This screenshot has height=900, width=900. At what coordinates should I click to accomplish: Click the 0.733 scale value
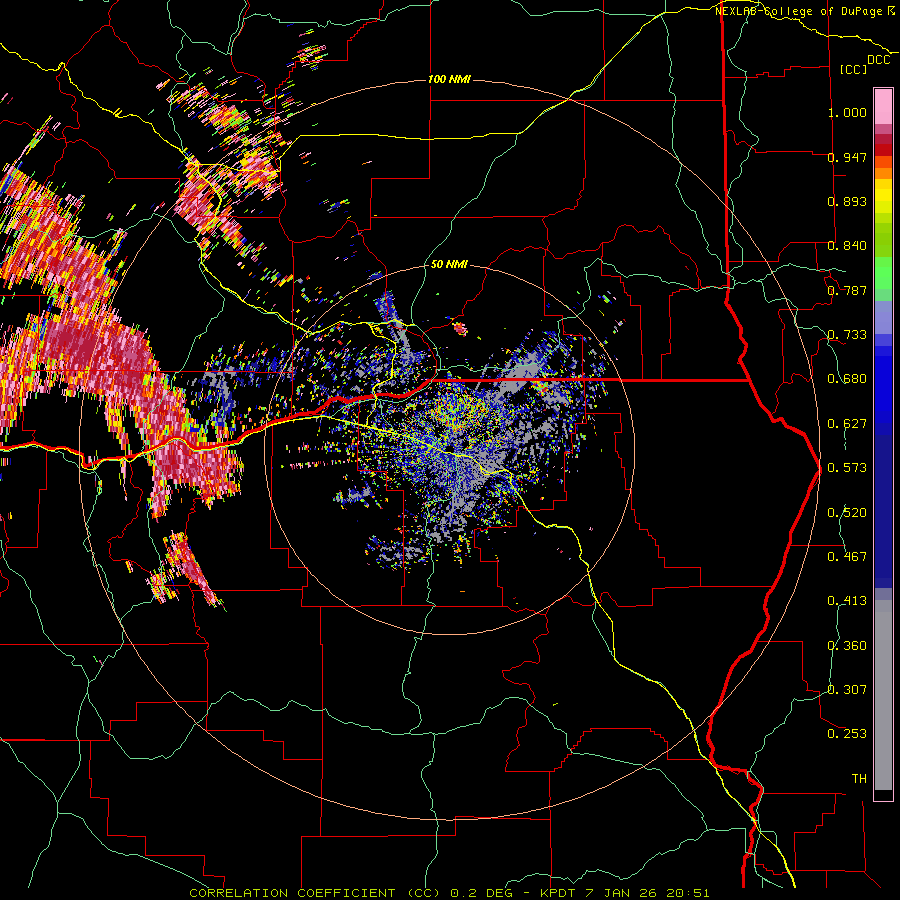pyautogui.click(x=847, y=335)
